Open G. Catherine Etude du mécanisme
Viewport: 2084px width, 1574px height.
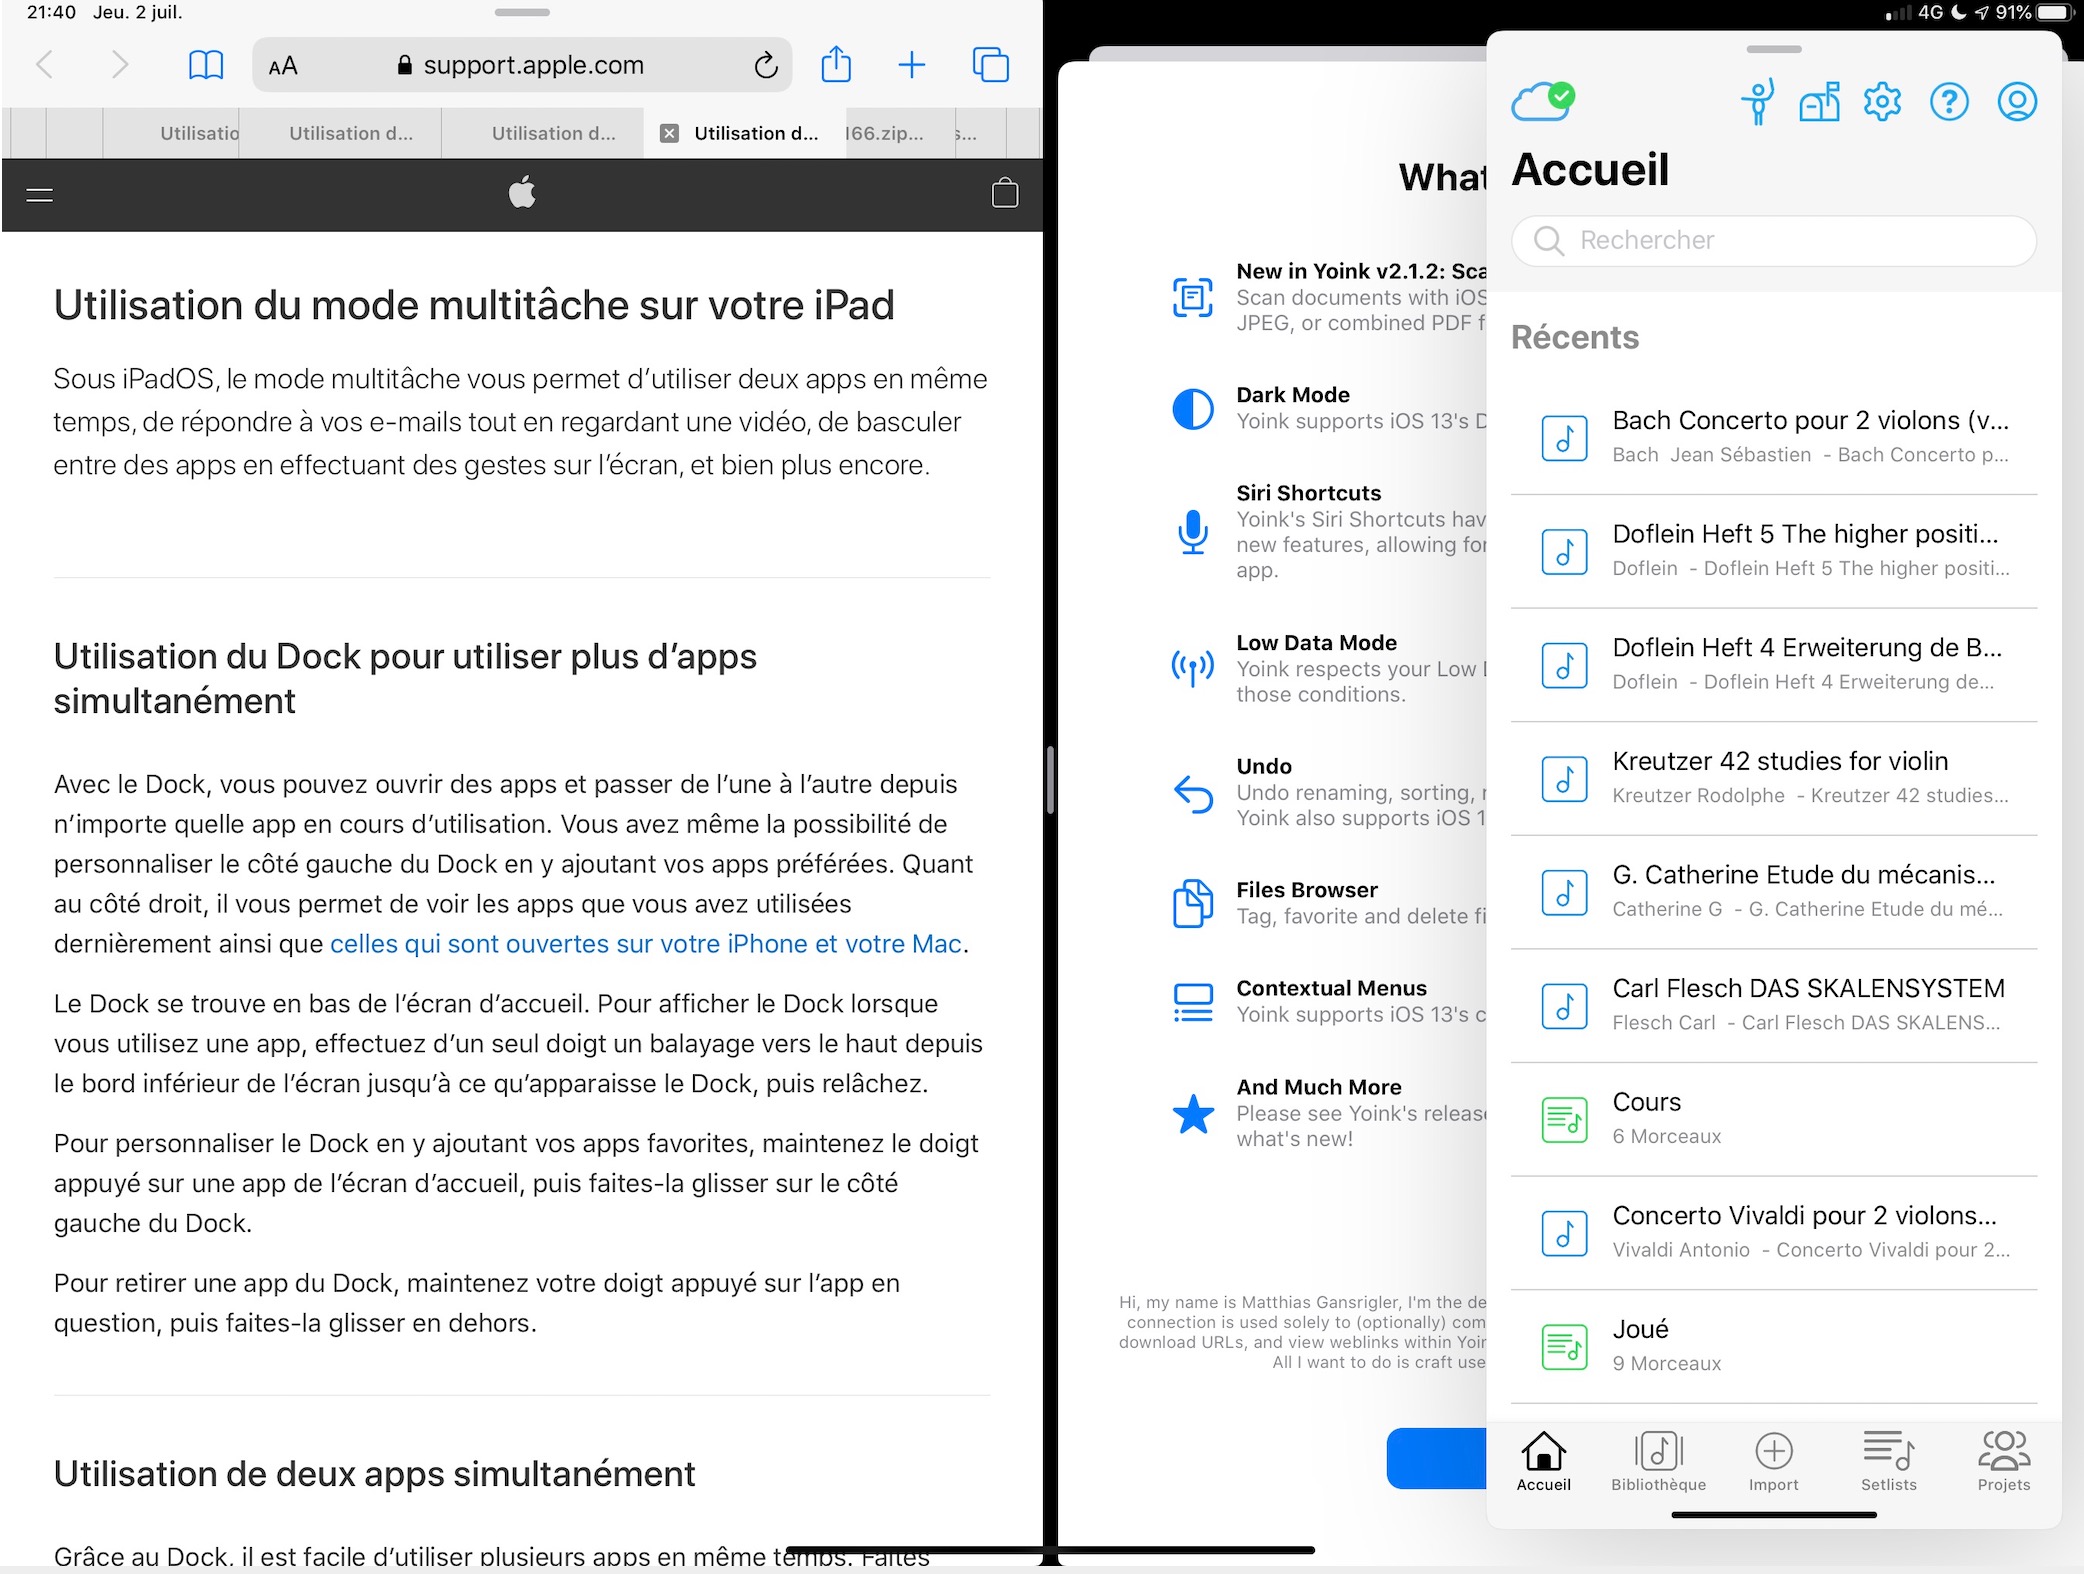1774,892
